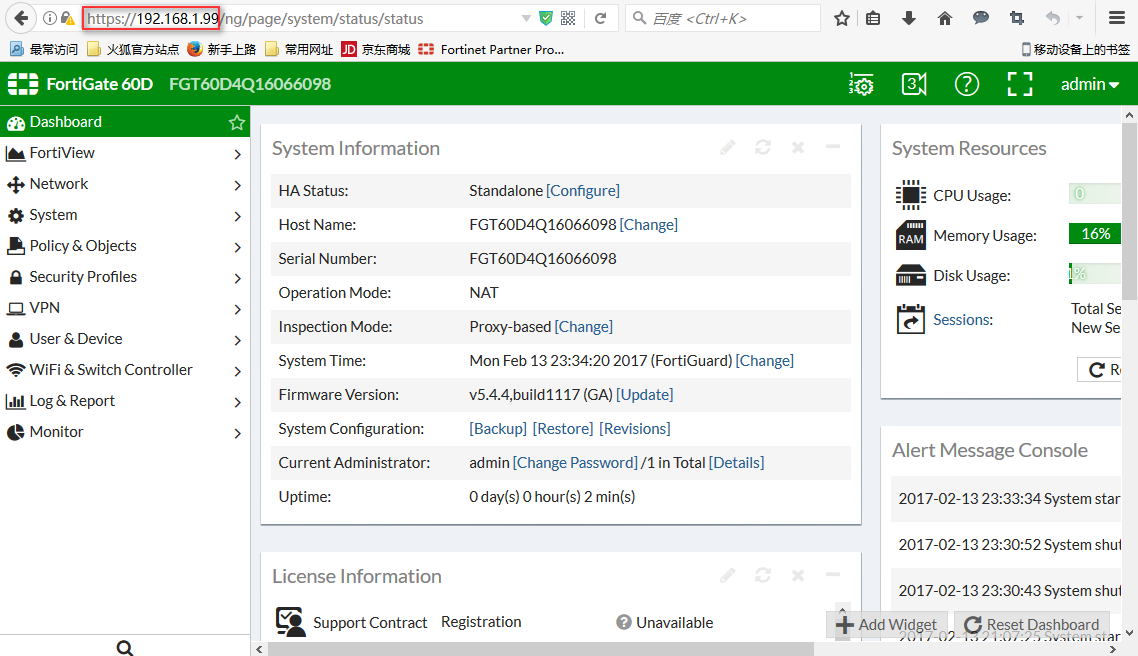Viewport: 1138px width, 656px height.
Task: Click the browser back arrow button
Action: click(x=21, y=18)
